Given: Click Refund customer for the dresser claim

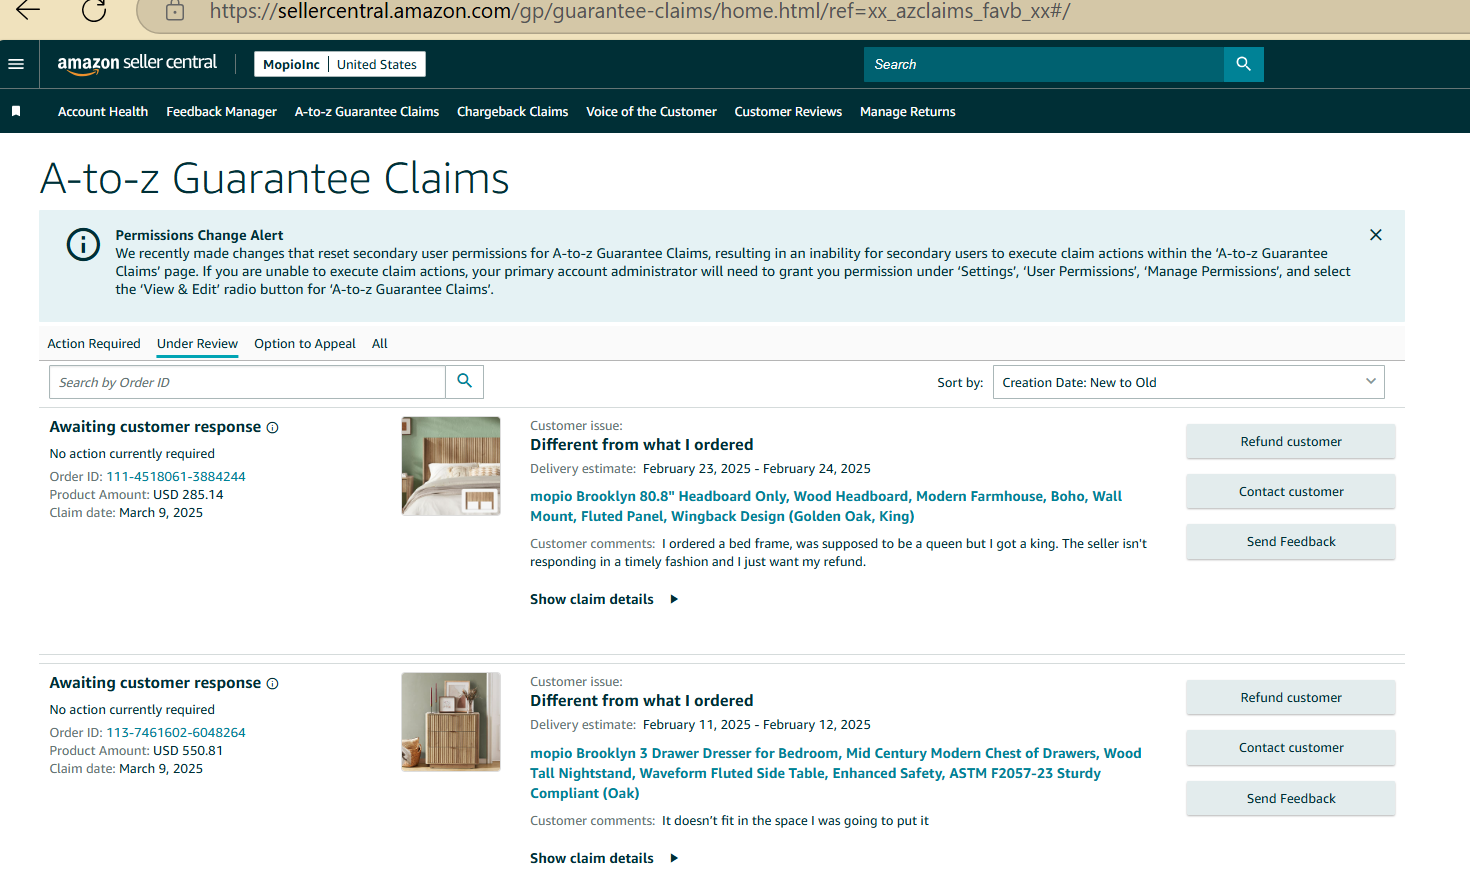Looking at the screenshot, I should coord(1291,697).
